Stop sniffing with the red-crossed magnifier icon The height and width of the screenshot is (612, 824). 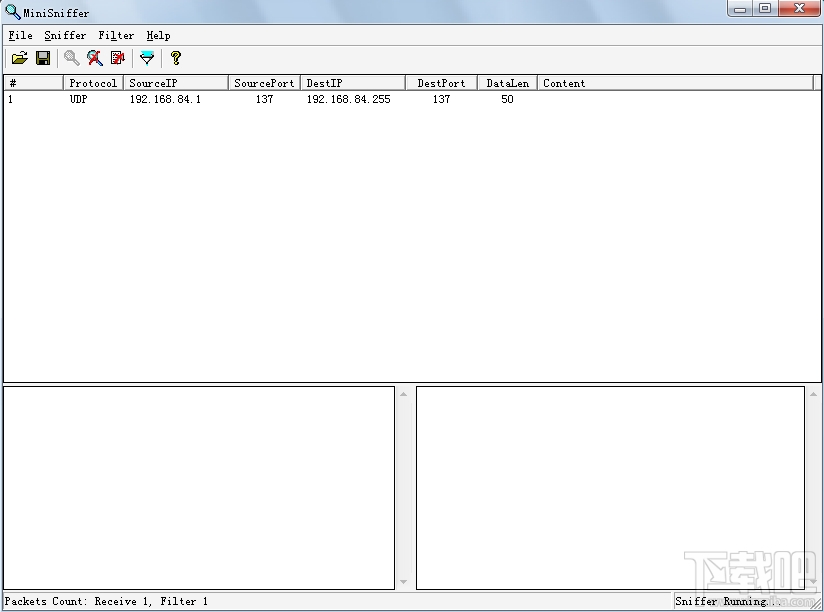pyautogui.click(x=95, y=58)
